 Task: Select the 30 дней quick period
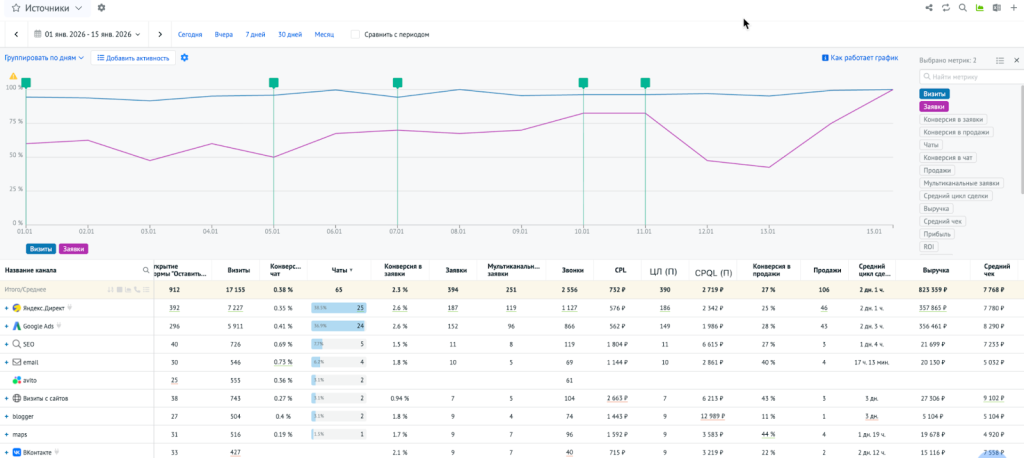click(289, 34)
